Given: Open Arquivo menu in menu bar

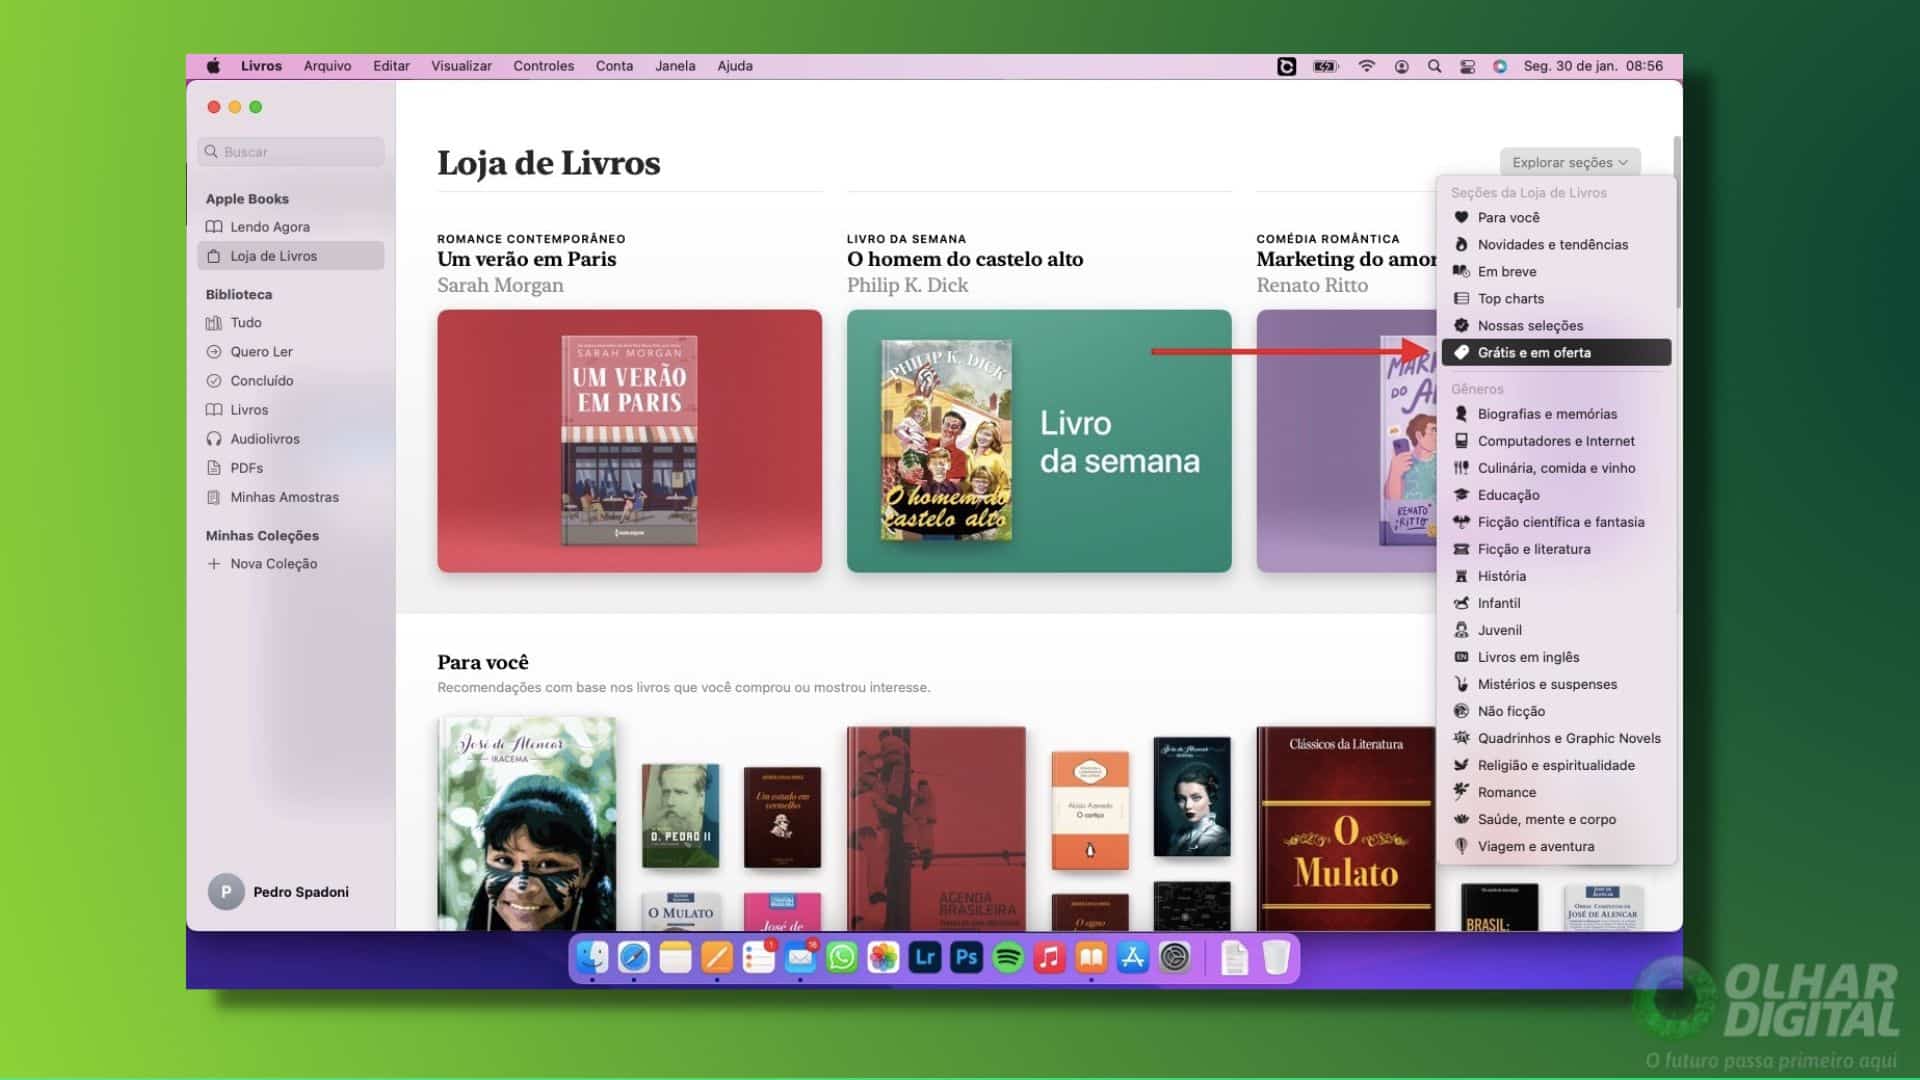Looking at the screenshot, I should point(327,66).
